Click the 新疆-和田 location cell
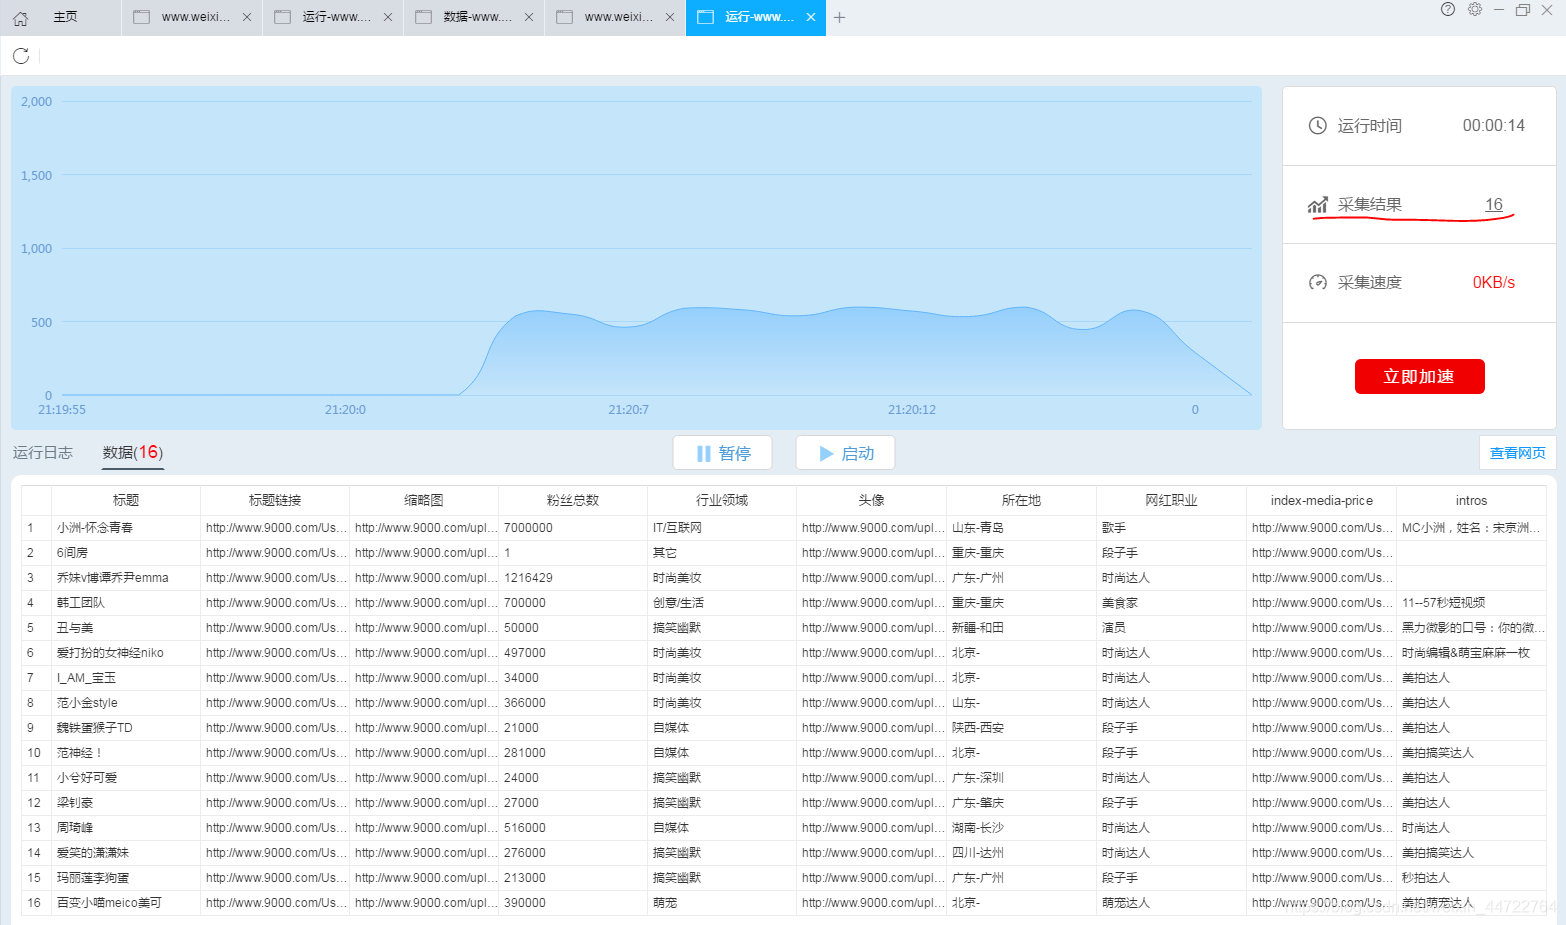The height and width of the screenshot is (925, 1566). pyautogui.click(x=1022, y=628)
